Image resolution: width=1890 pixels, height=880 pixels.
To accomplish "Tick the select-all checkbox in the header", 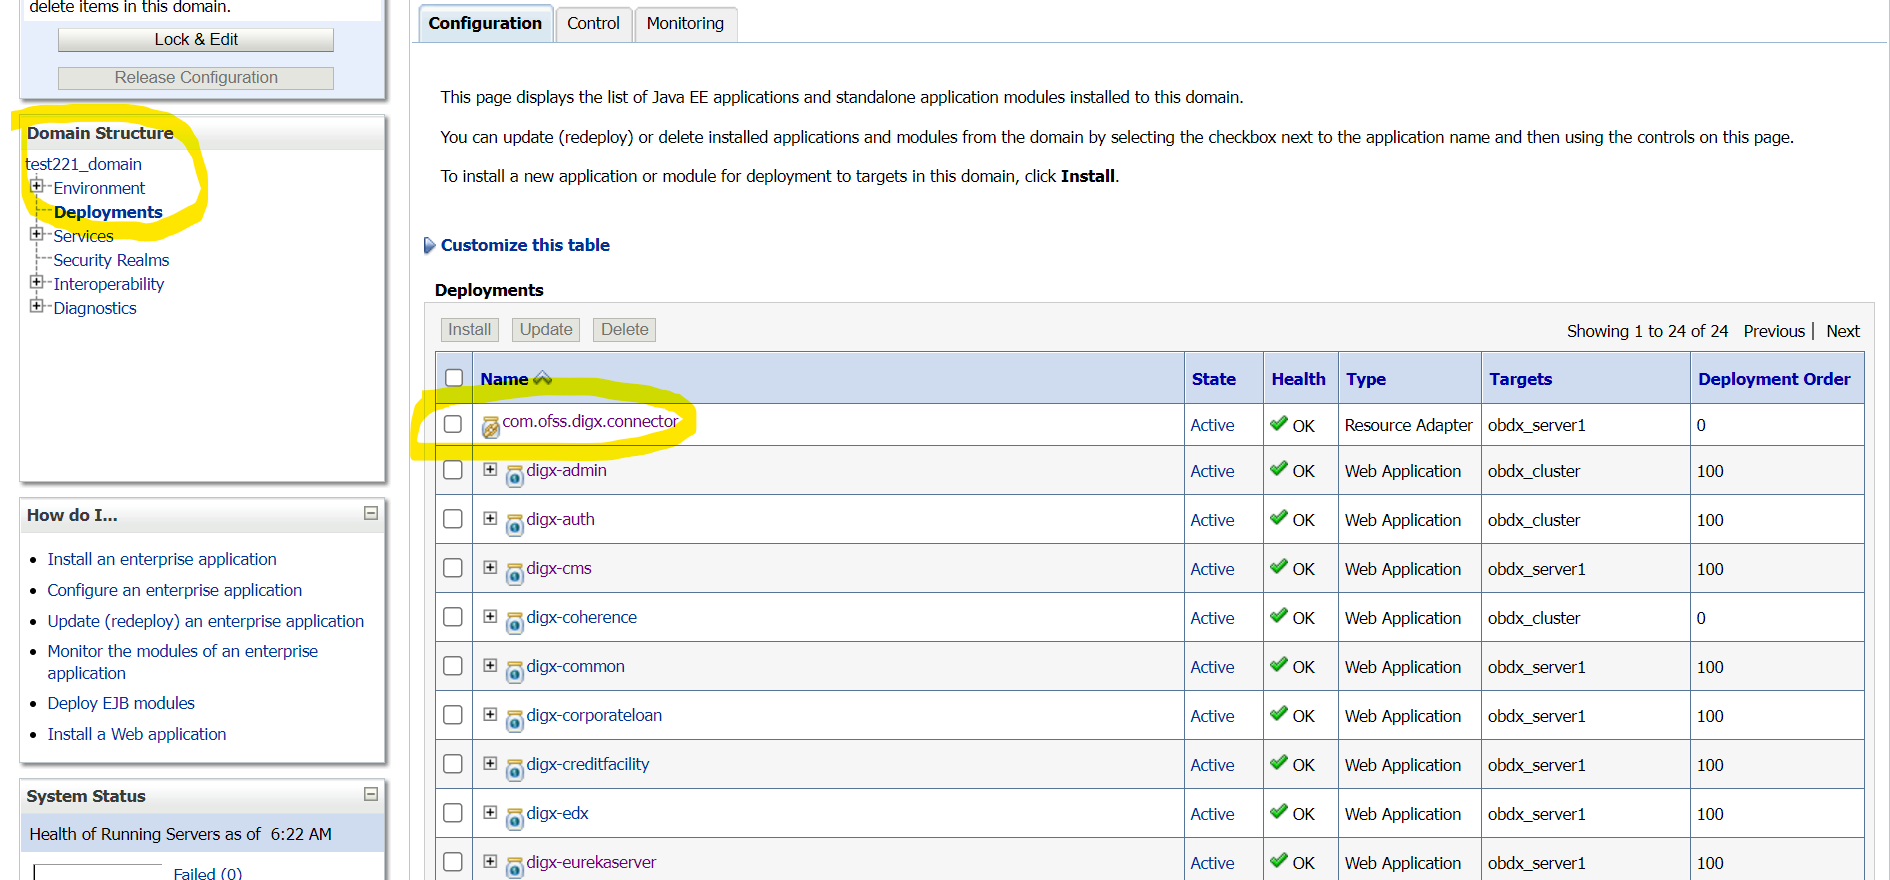I will click(454, 378).
